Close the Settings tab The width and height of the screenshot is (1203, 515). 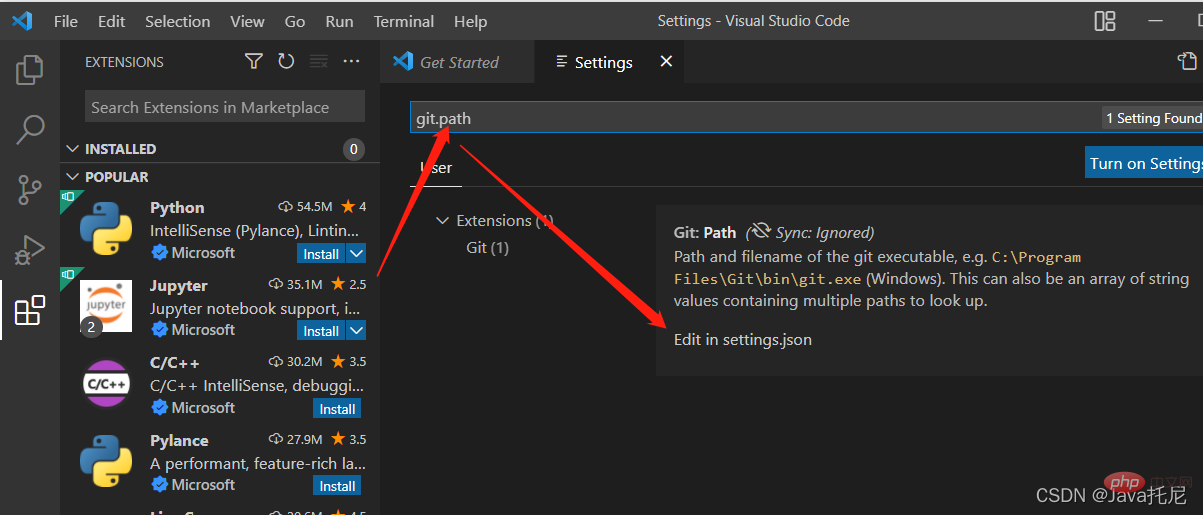pyautogui.click(x=666, y=62)
